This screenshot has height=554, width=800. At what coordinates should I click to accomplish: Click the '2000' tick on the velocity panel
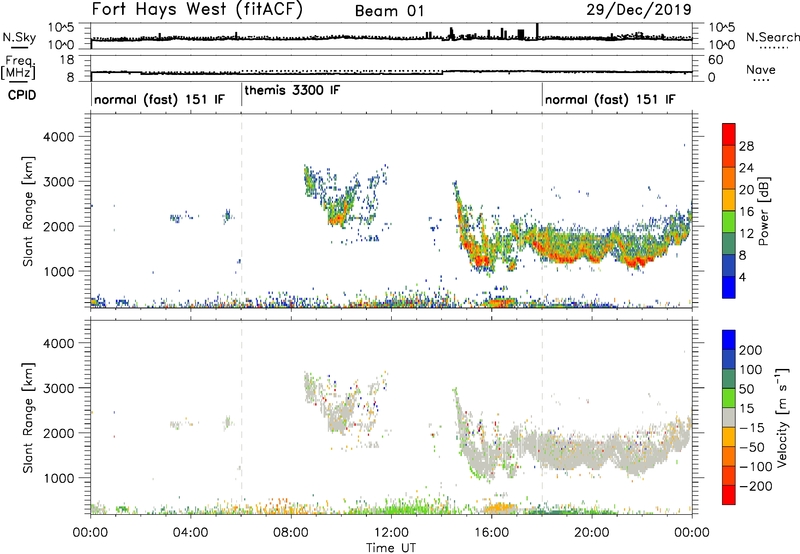(58, 433)
